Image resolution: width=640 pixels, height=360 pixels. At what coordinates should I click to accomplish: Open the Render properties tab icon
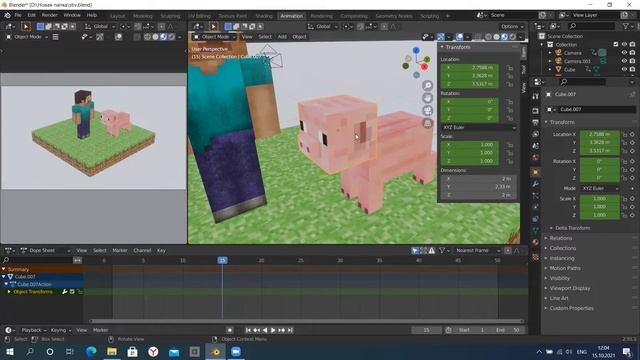[536, 111]
